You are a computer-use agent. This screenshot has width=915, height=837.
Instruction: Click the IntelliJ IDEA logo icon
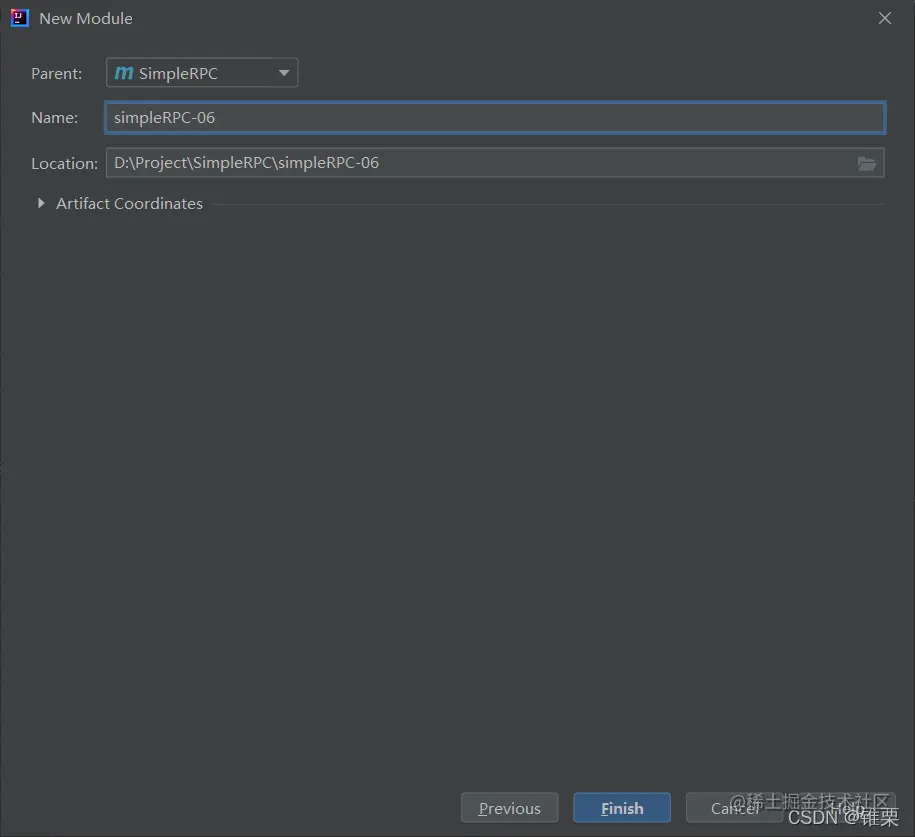[x=19, y=18]
